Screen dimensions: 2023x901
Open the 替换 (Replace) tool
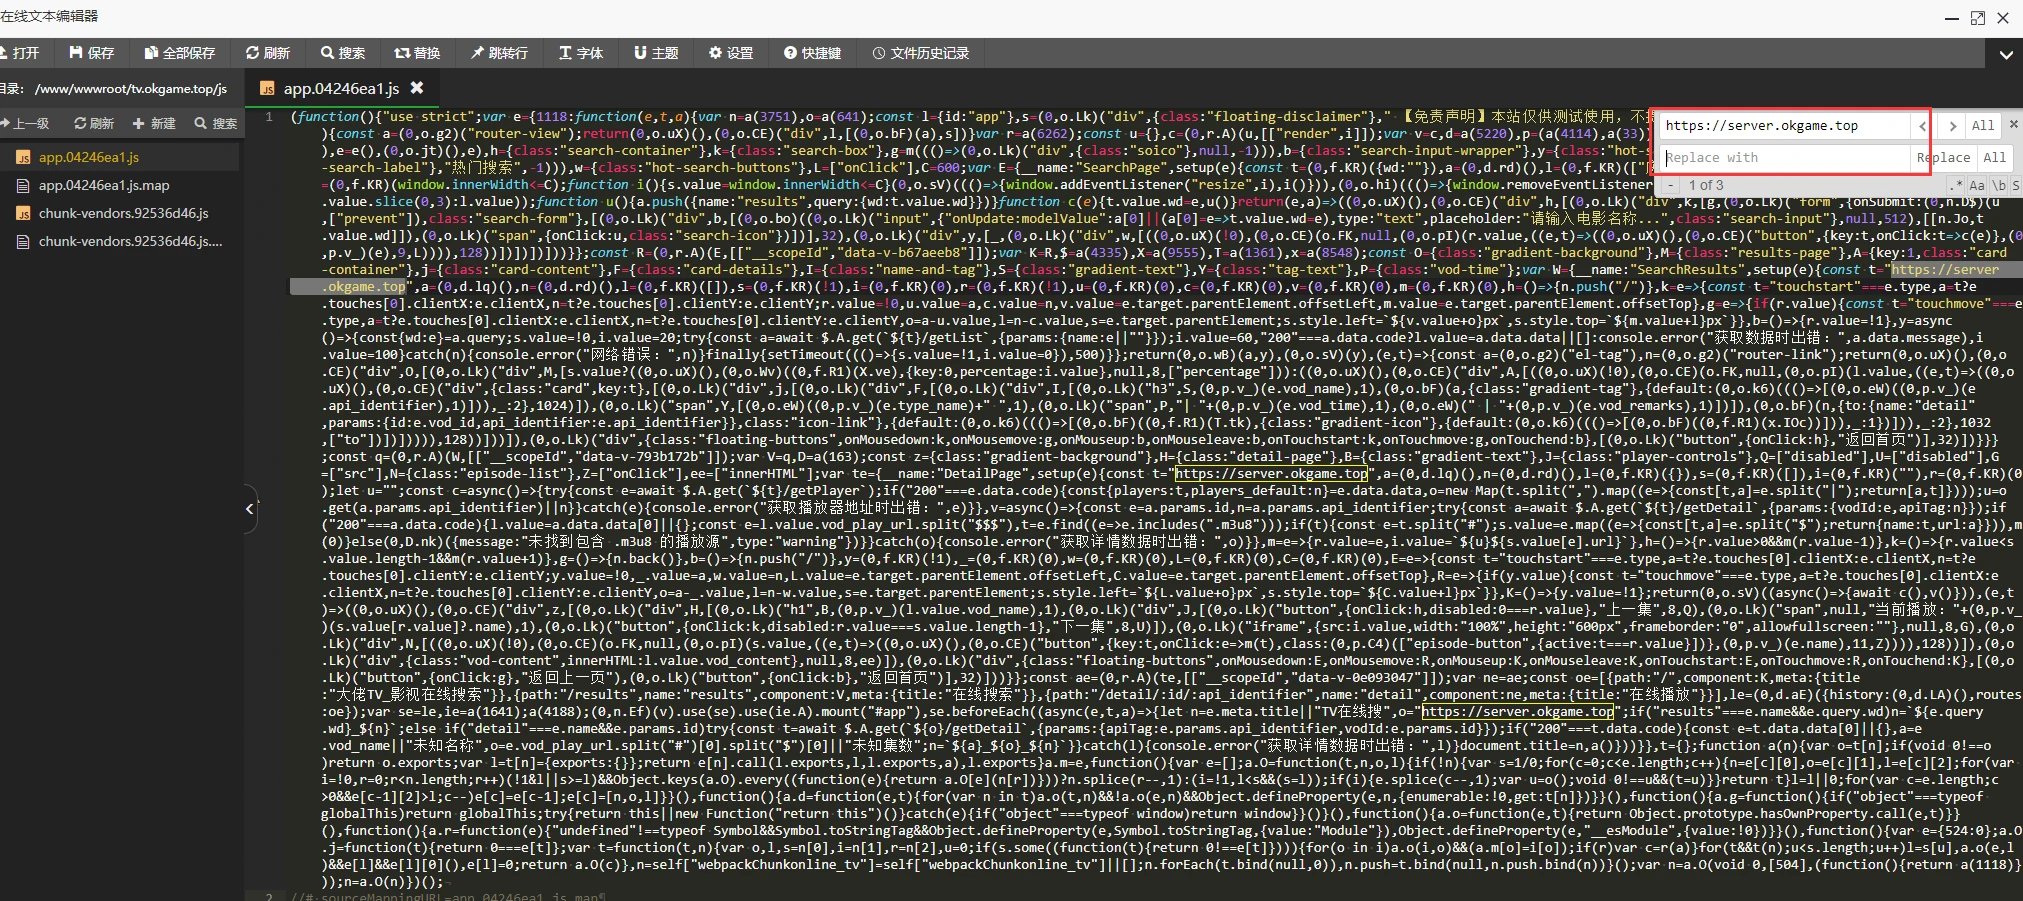pos(416,53)
